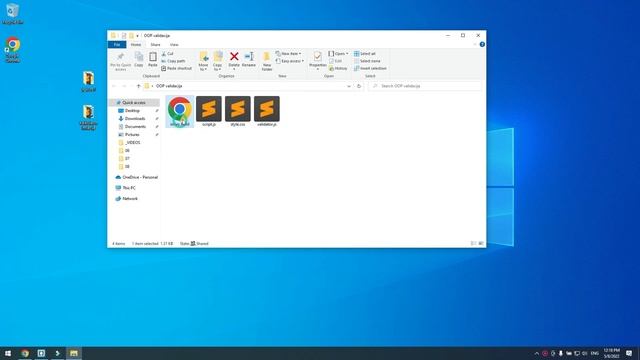Open the notification center icon
640x360 pixels.
click(x=629, y=353)
